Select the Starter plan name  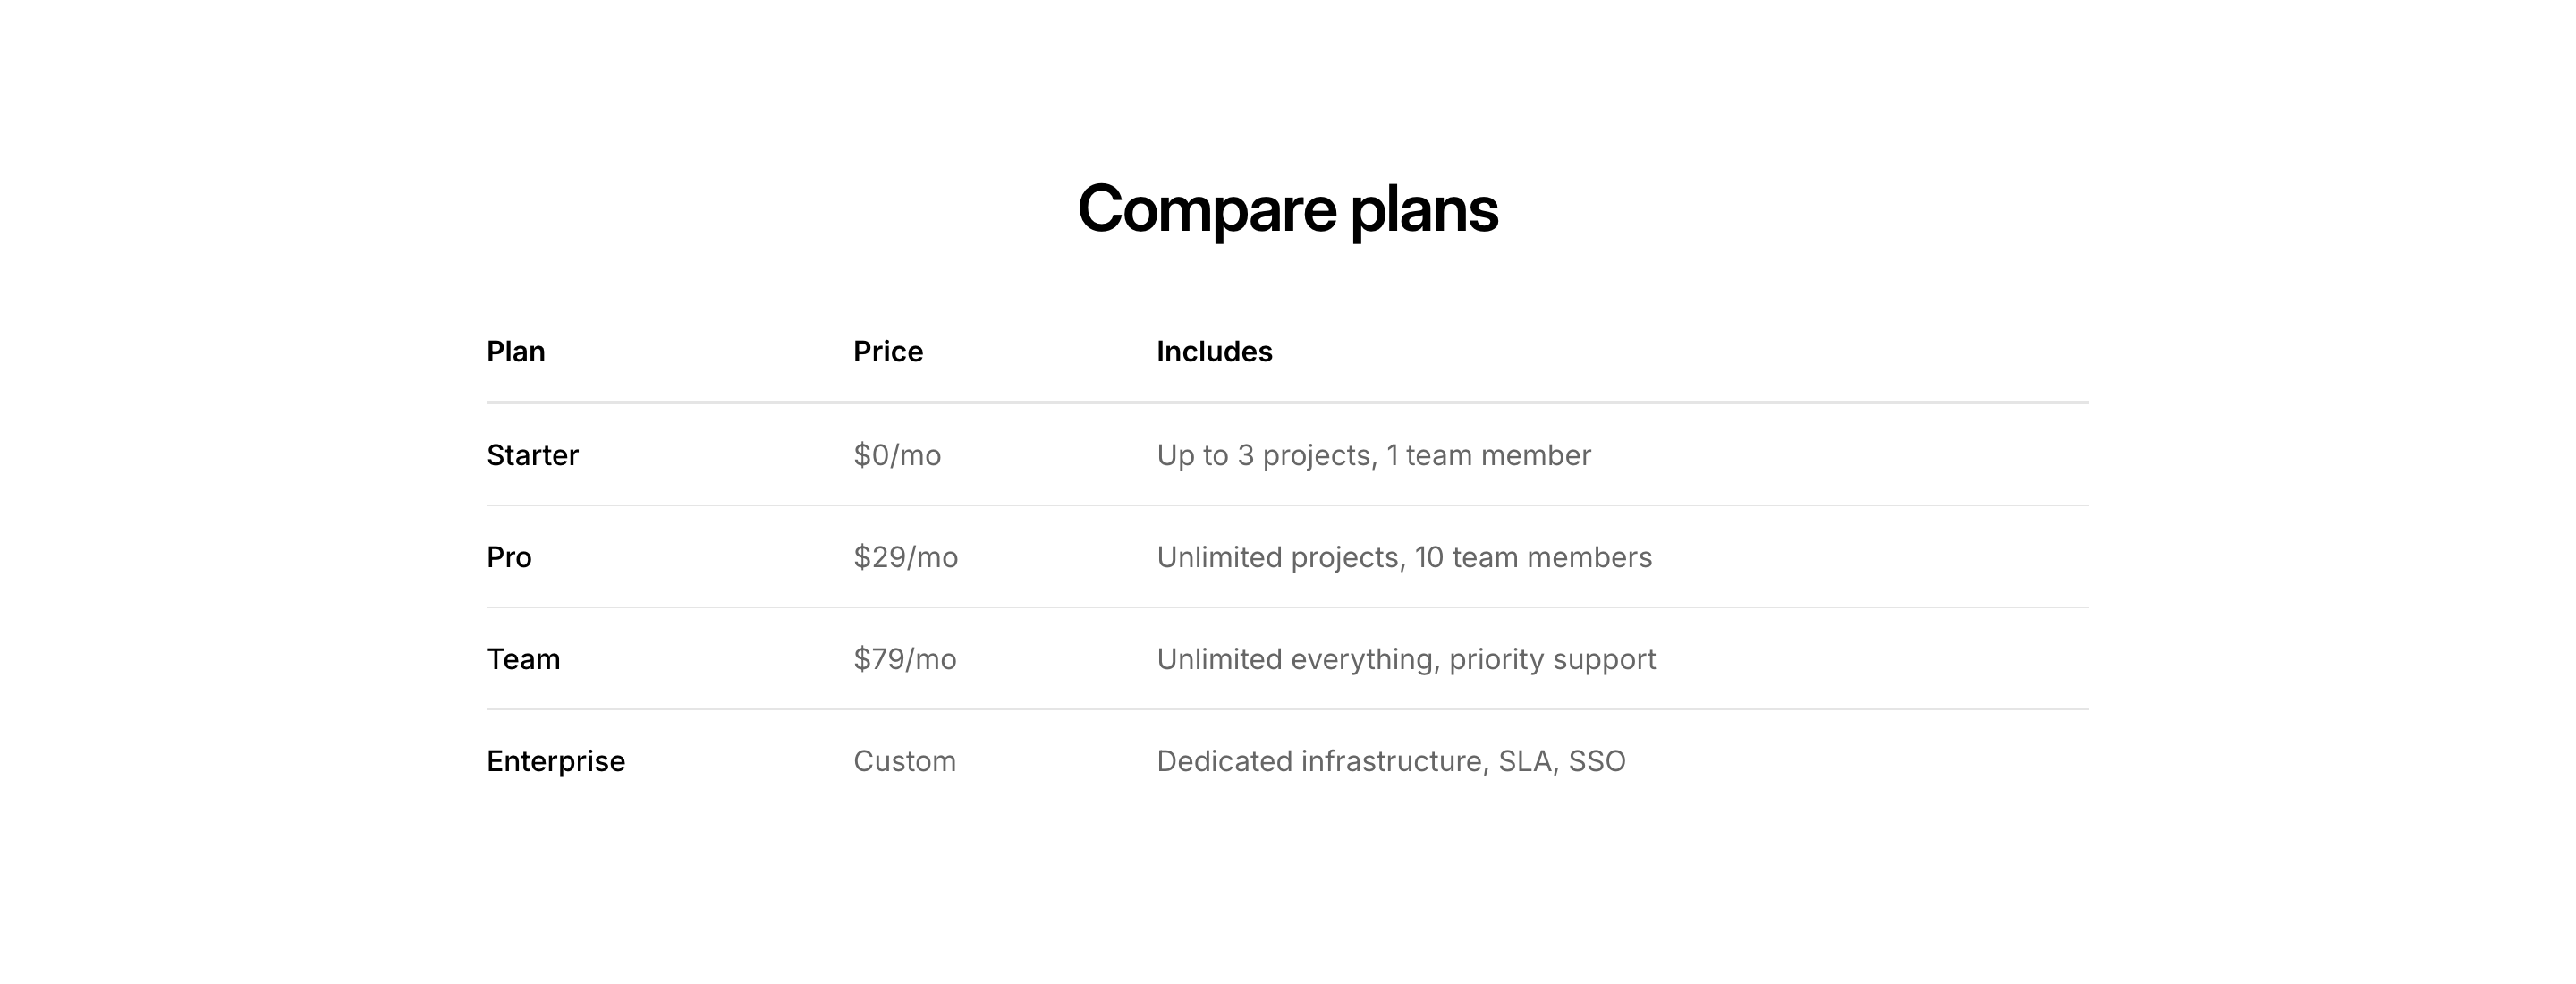tap(532, 456)
